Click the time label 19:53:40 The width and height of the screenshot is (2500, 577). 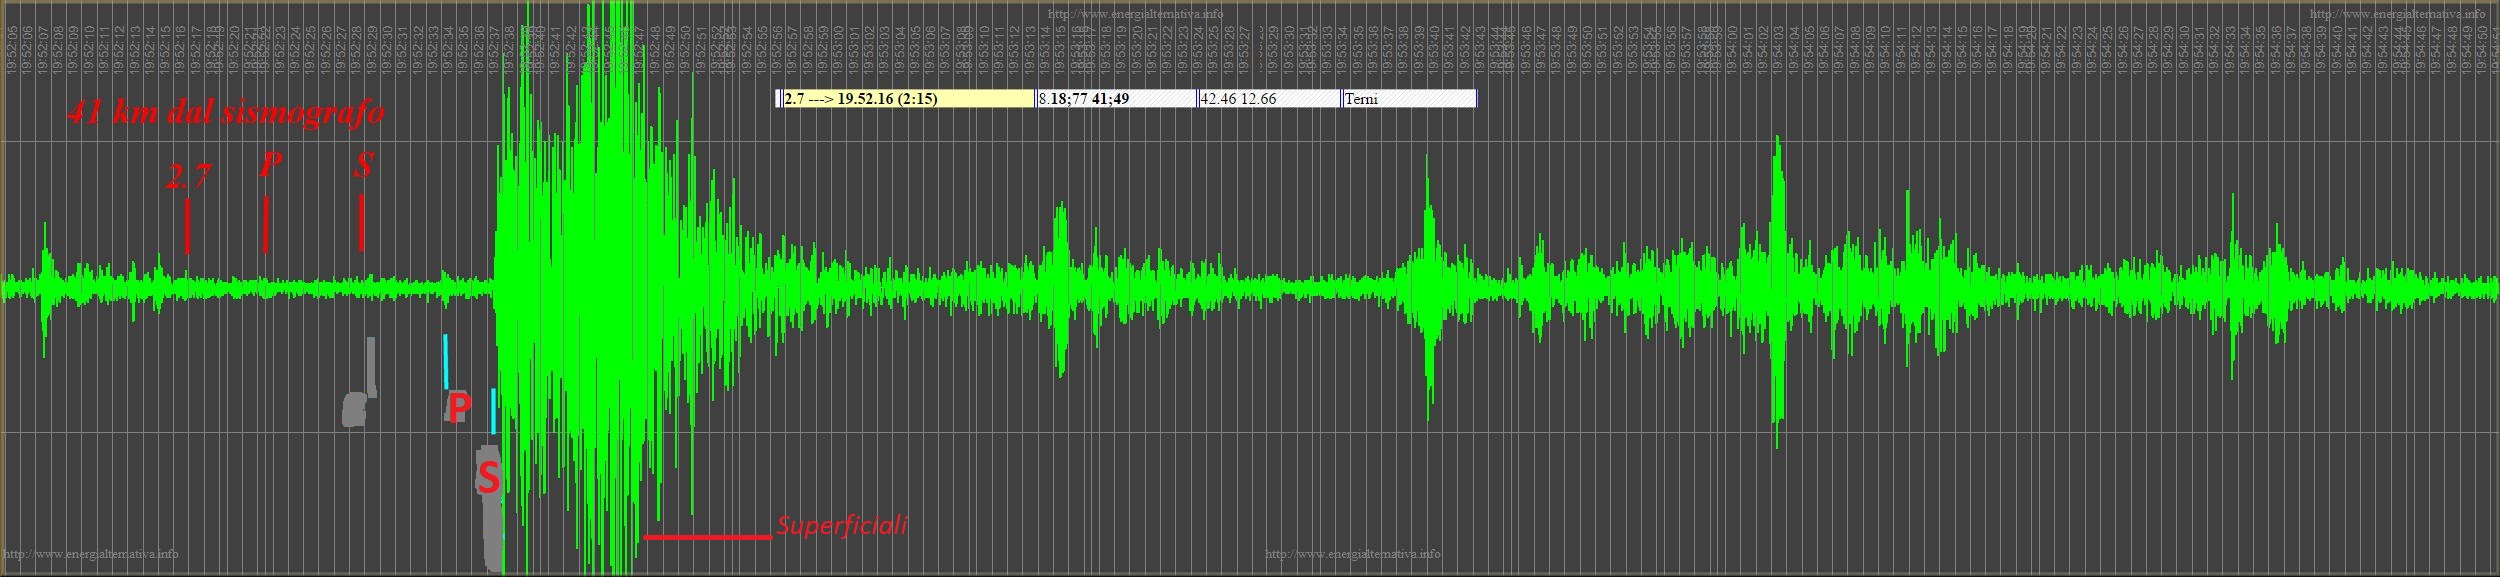1434,50
